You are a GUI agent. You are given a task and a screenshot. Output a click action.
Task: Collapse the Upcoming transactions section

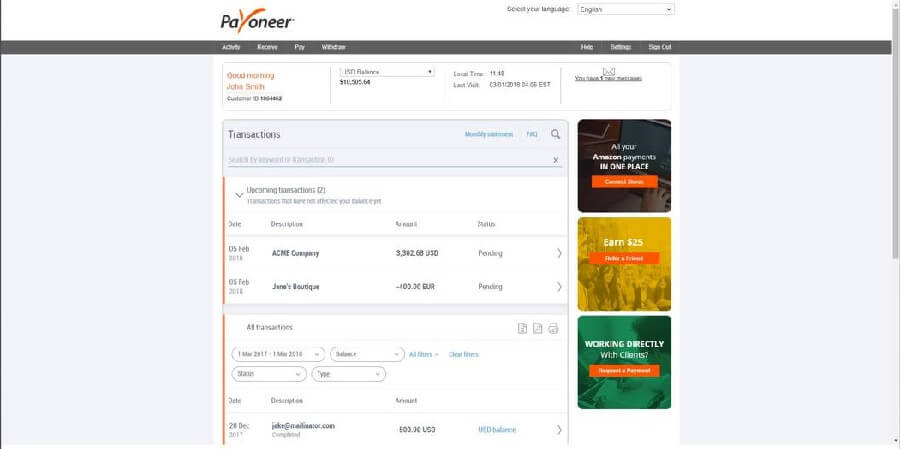239,195
